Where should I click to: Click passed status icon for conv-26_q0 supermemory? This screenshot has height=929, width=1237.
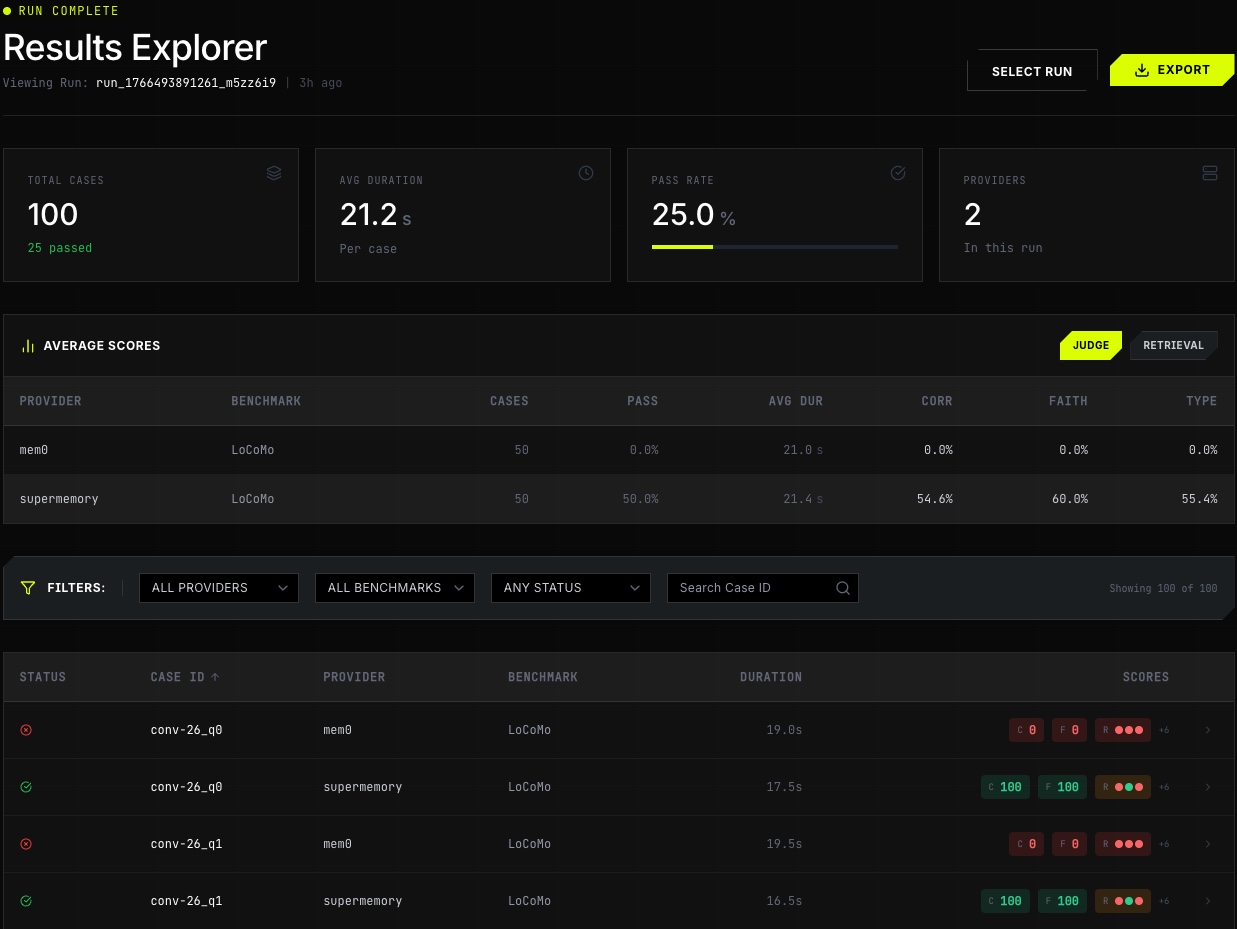click(x=26, y=787)
